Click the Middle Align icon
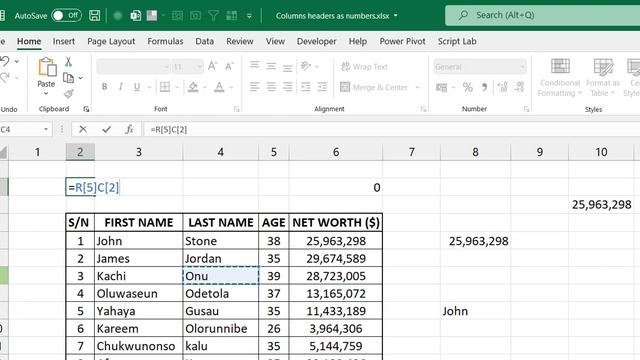Viewport: 640px width, 360px height. [271, 66]
